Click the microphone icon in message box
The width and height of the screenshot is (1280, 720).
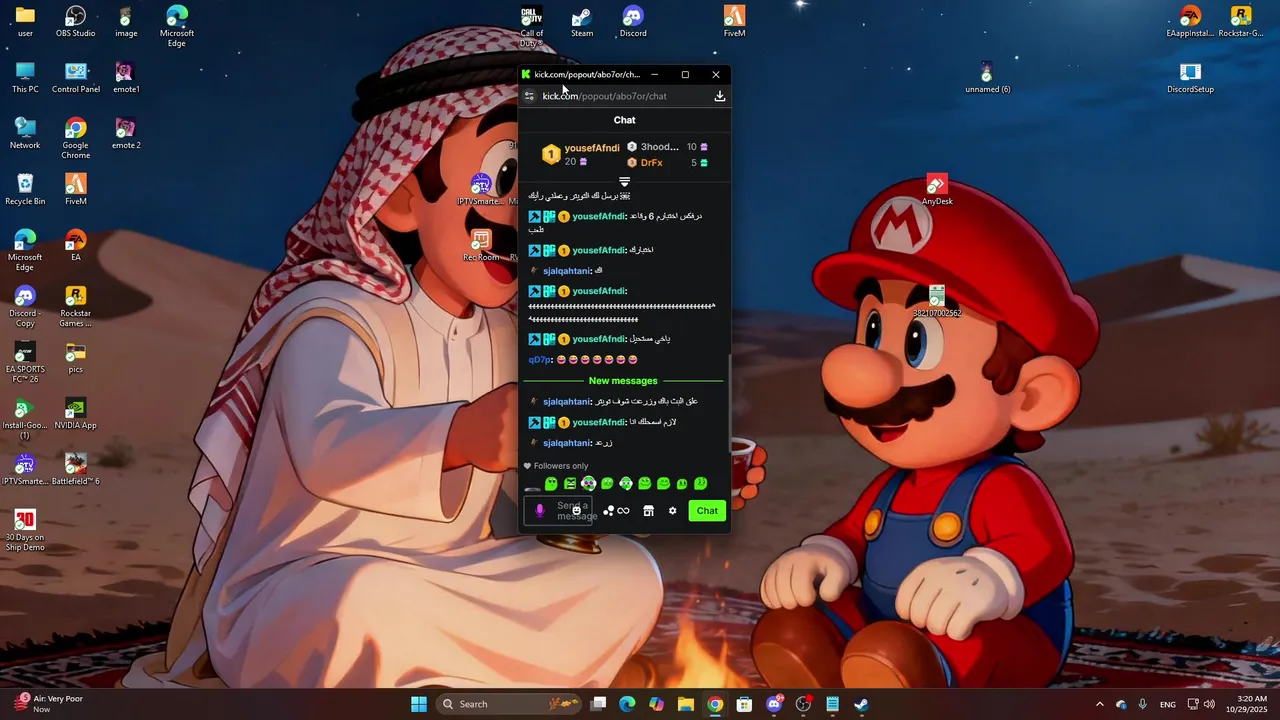[x=540, y=511]
